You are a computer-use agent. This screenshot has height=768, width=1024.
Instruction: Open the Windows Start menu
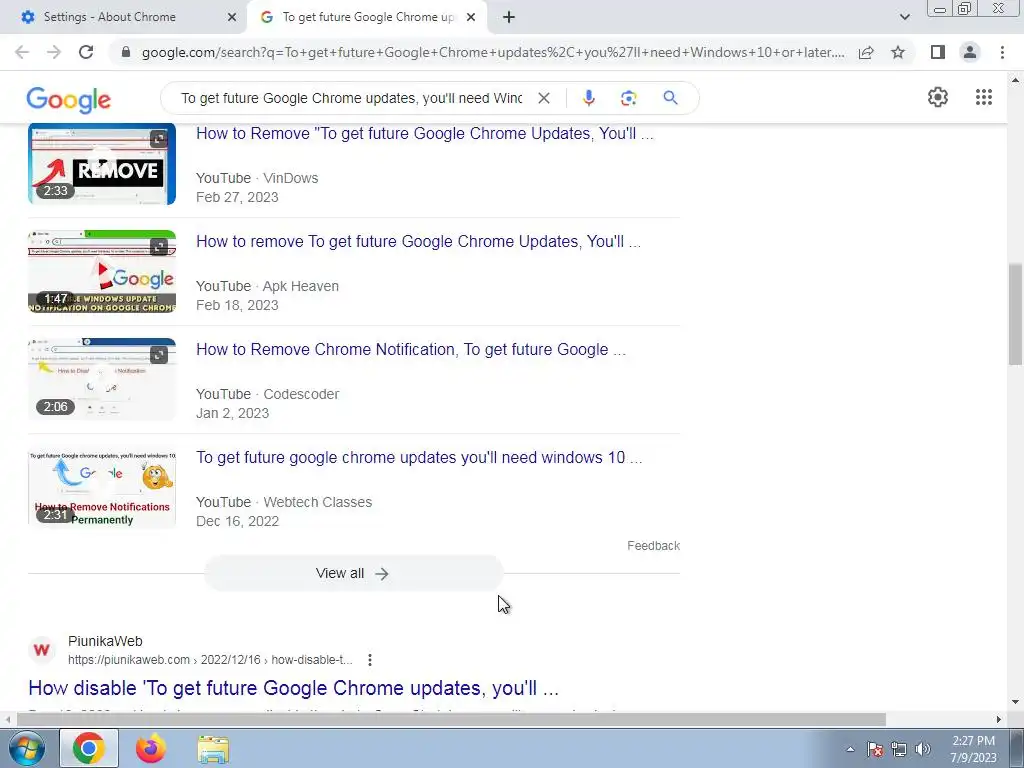tap(26, 748)
